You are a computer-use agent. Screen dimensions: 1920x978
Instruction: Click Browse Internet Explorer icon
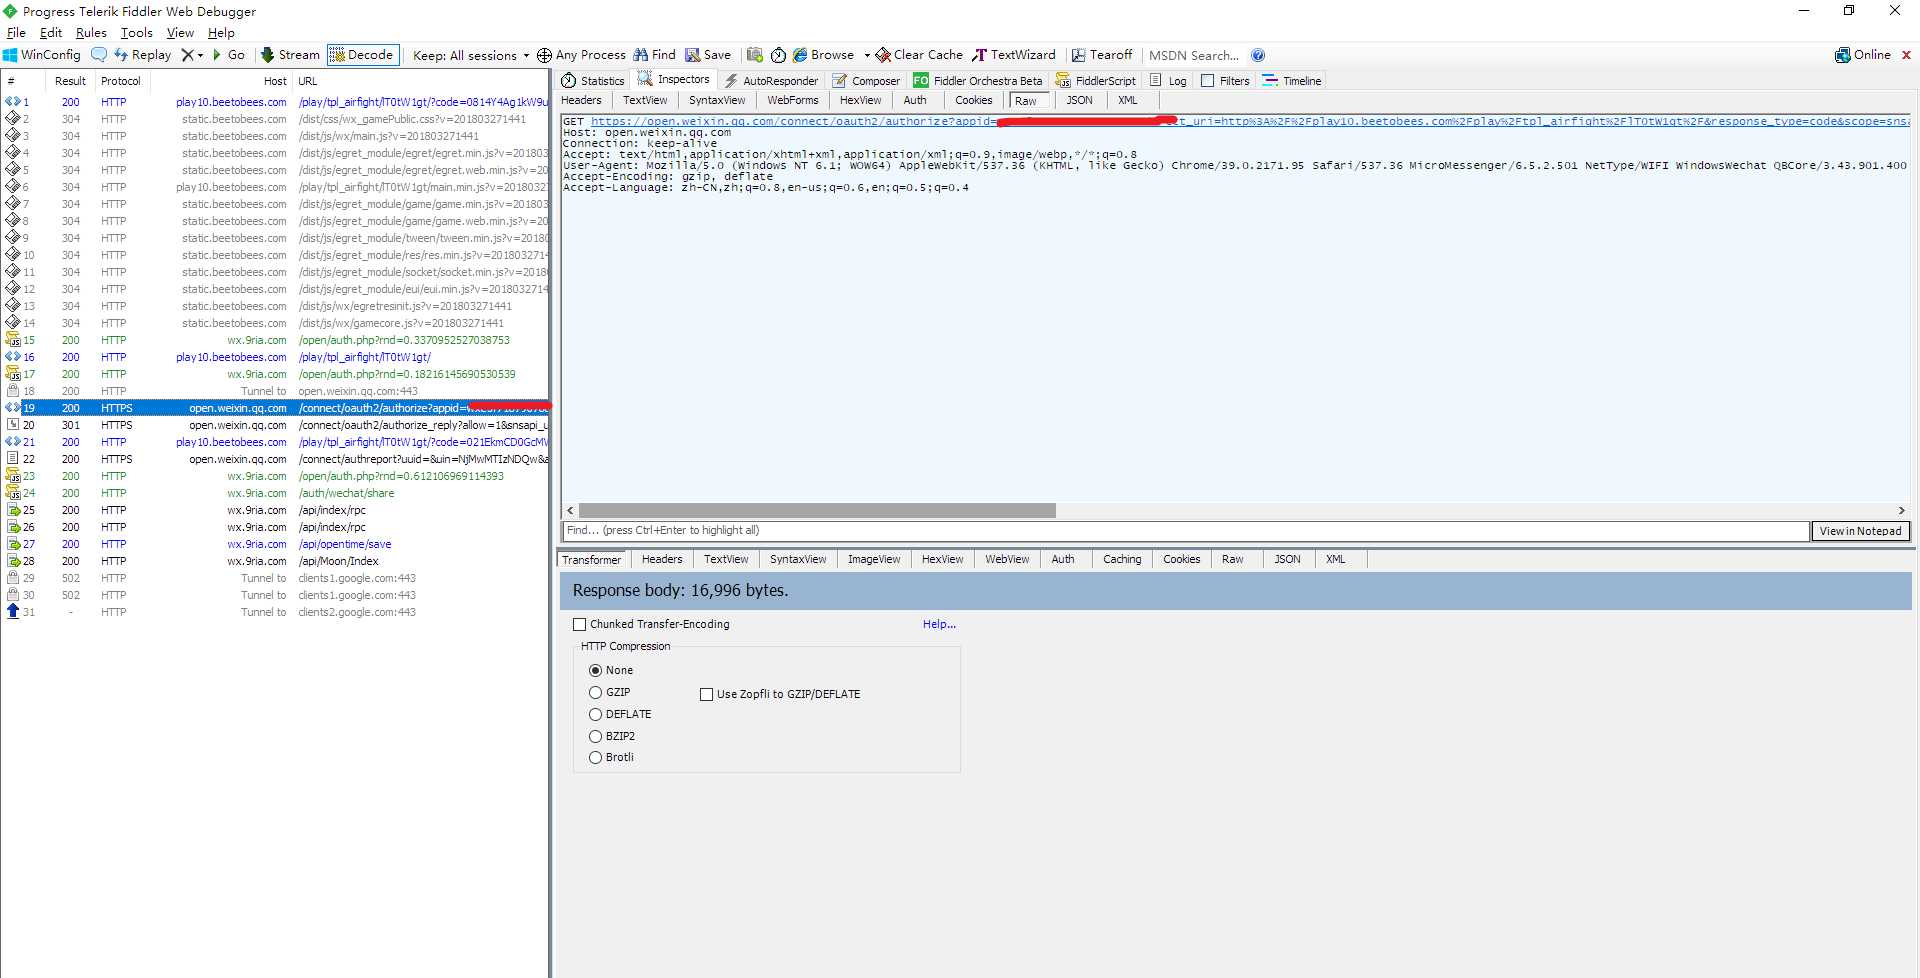click(x=800, y=55)
